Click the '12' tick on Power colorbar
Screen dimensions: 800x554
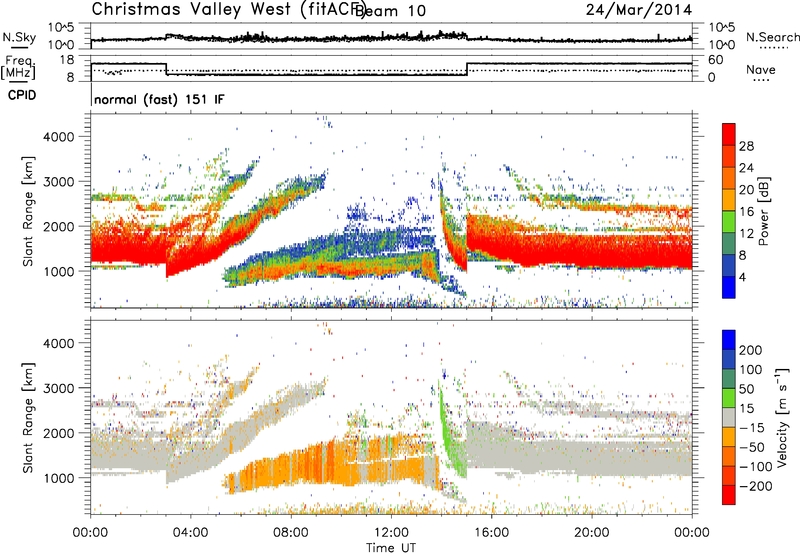(x=746, y=234)
